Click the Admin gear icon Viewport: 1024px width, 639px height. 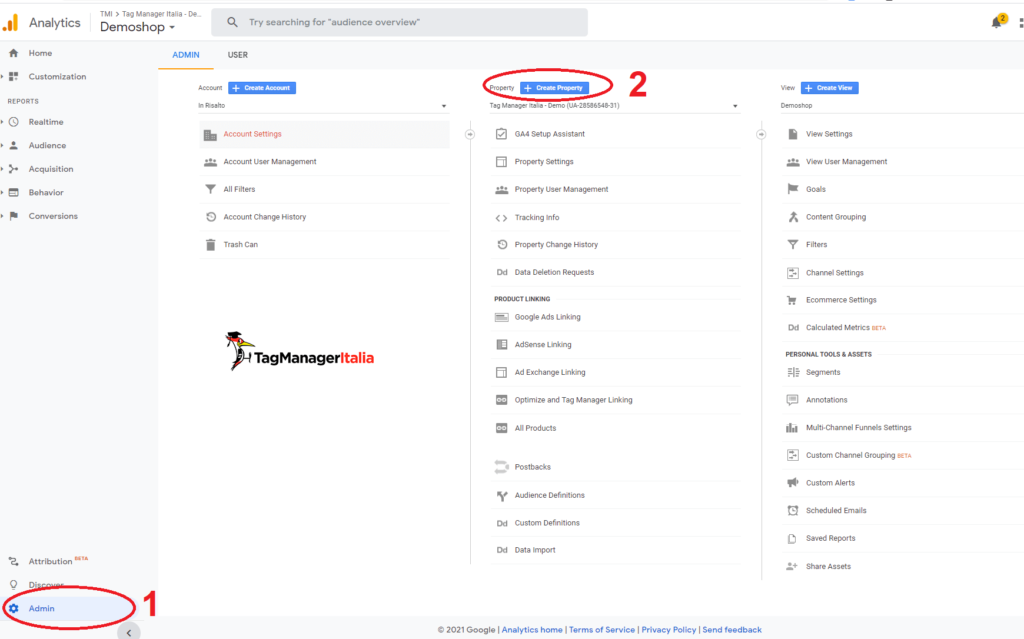tap(14, 608)
